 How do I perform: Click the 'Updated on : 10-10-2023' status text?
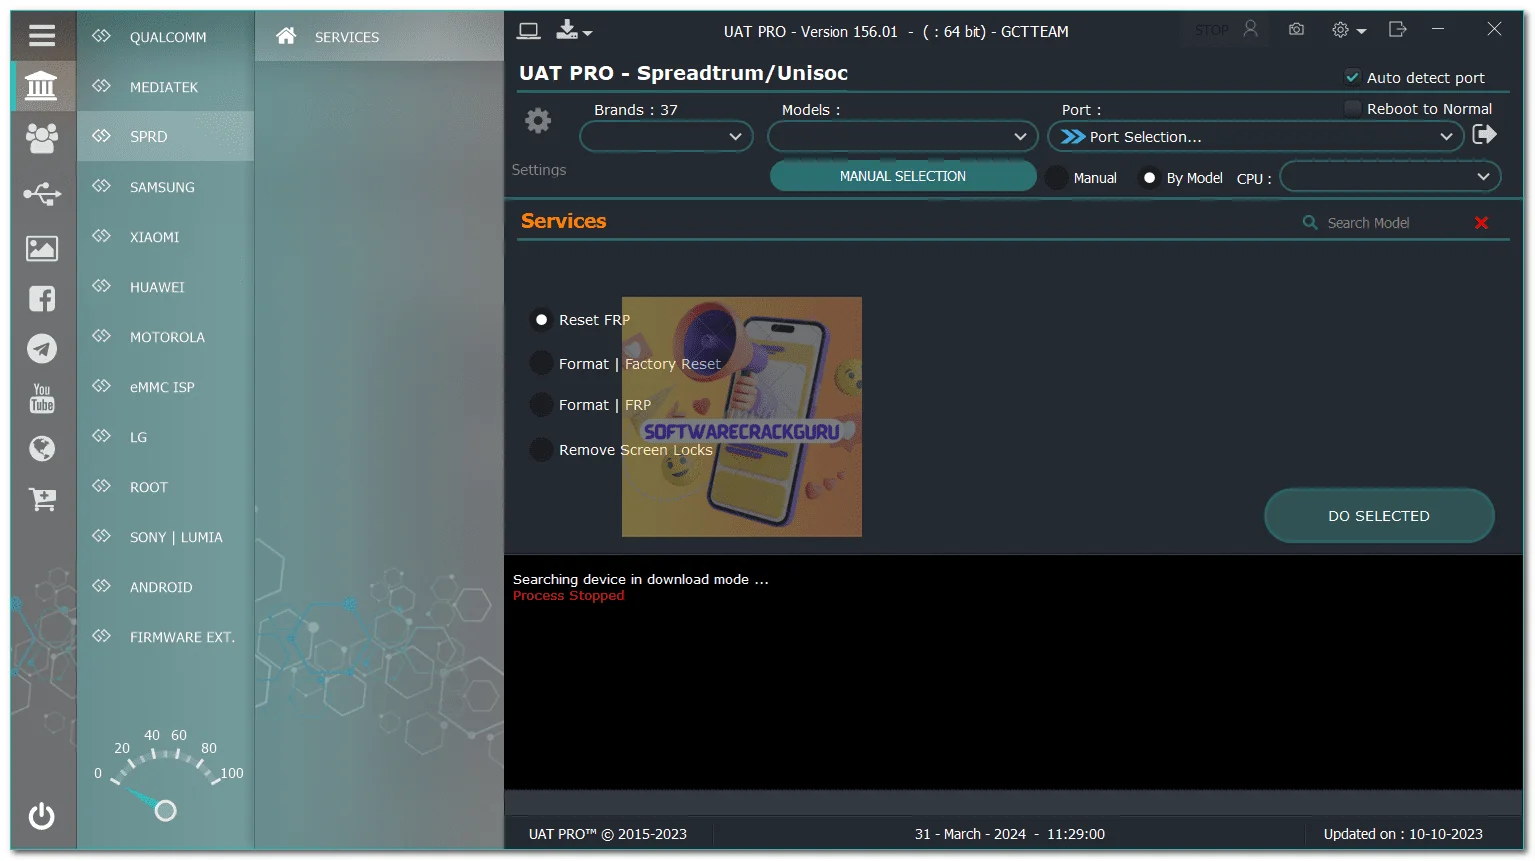pos(1403,834)
